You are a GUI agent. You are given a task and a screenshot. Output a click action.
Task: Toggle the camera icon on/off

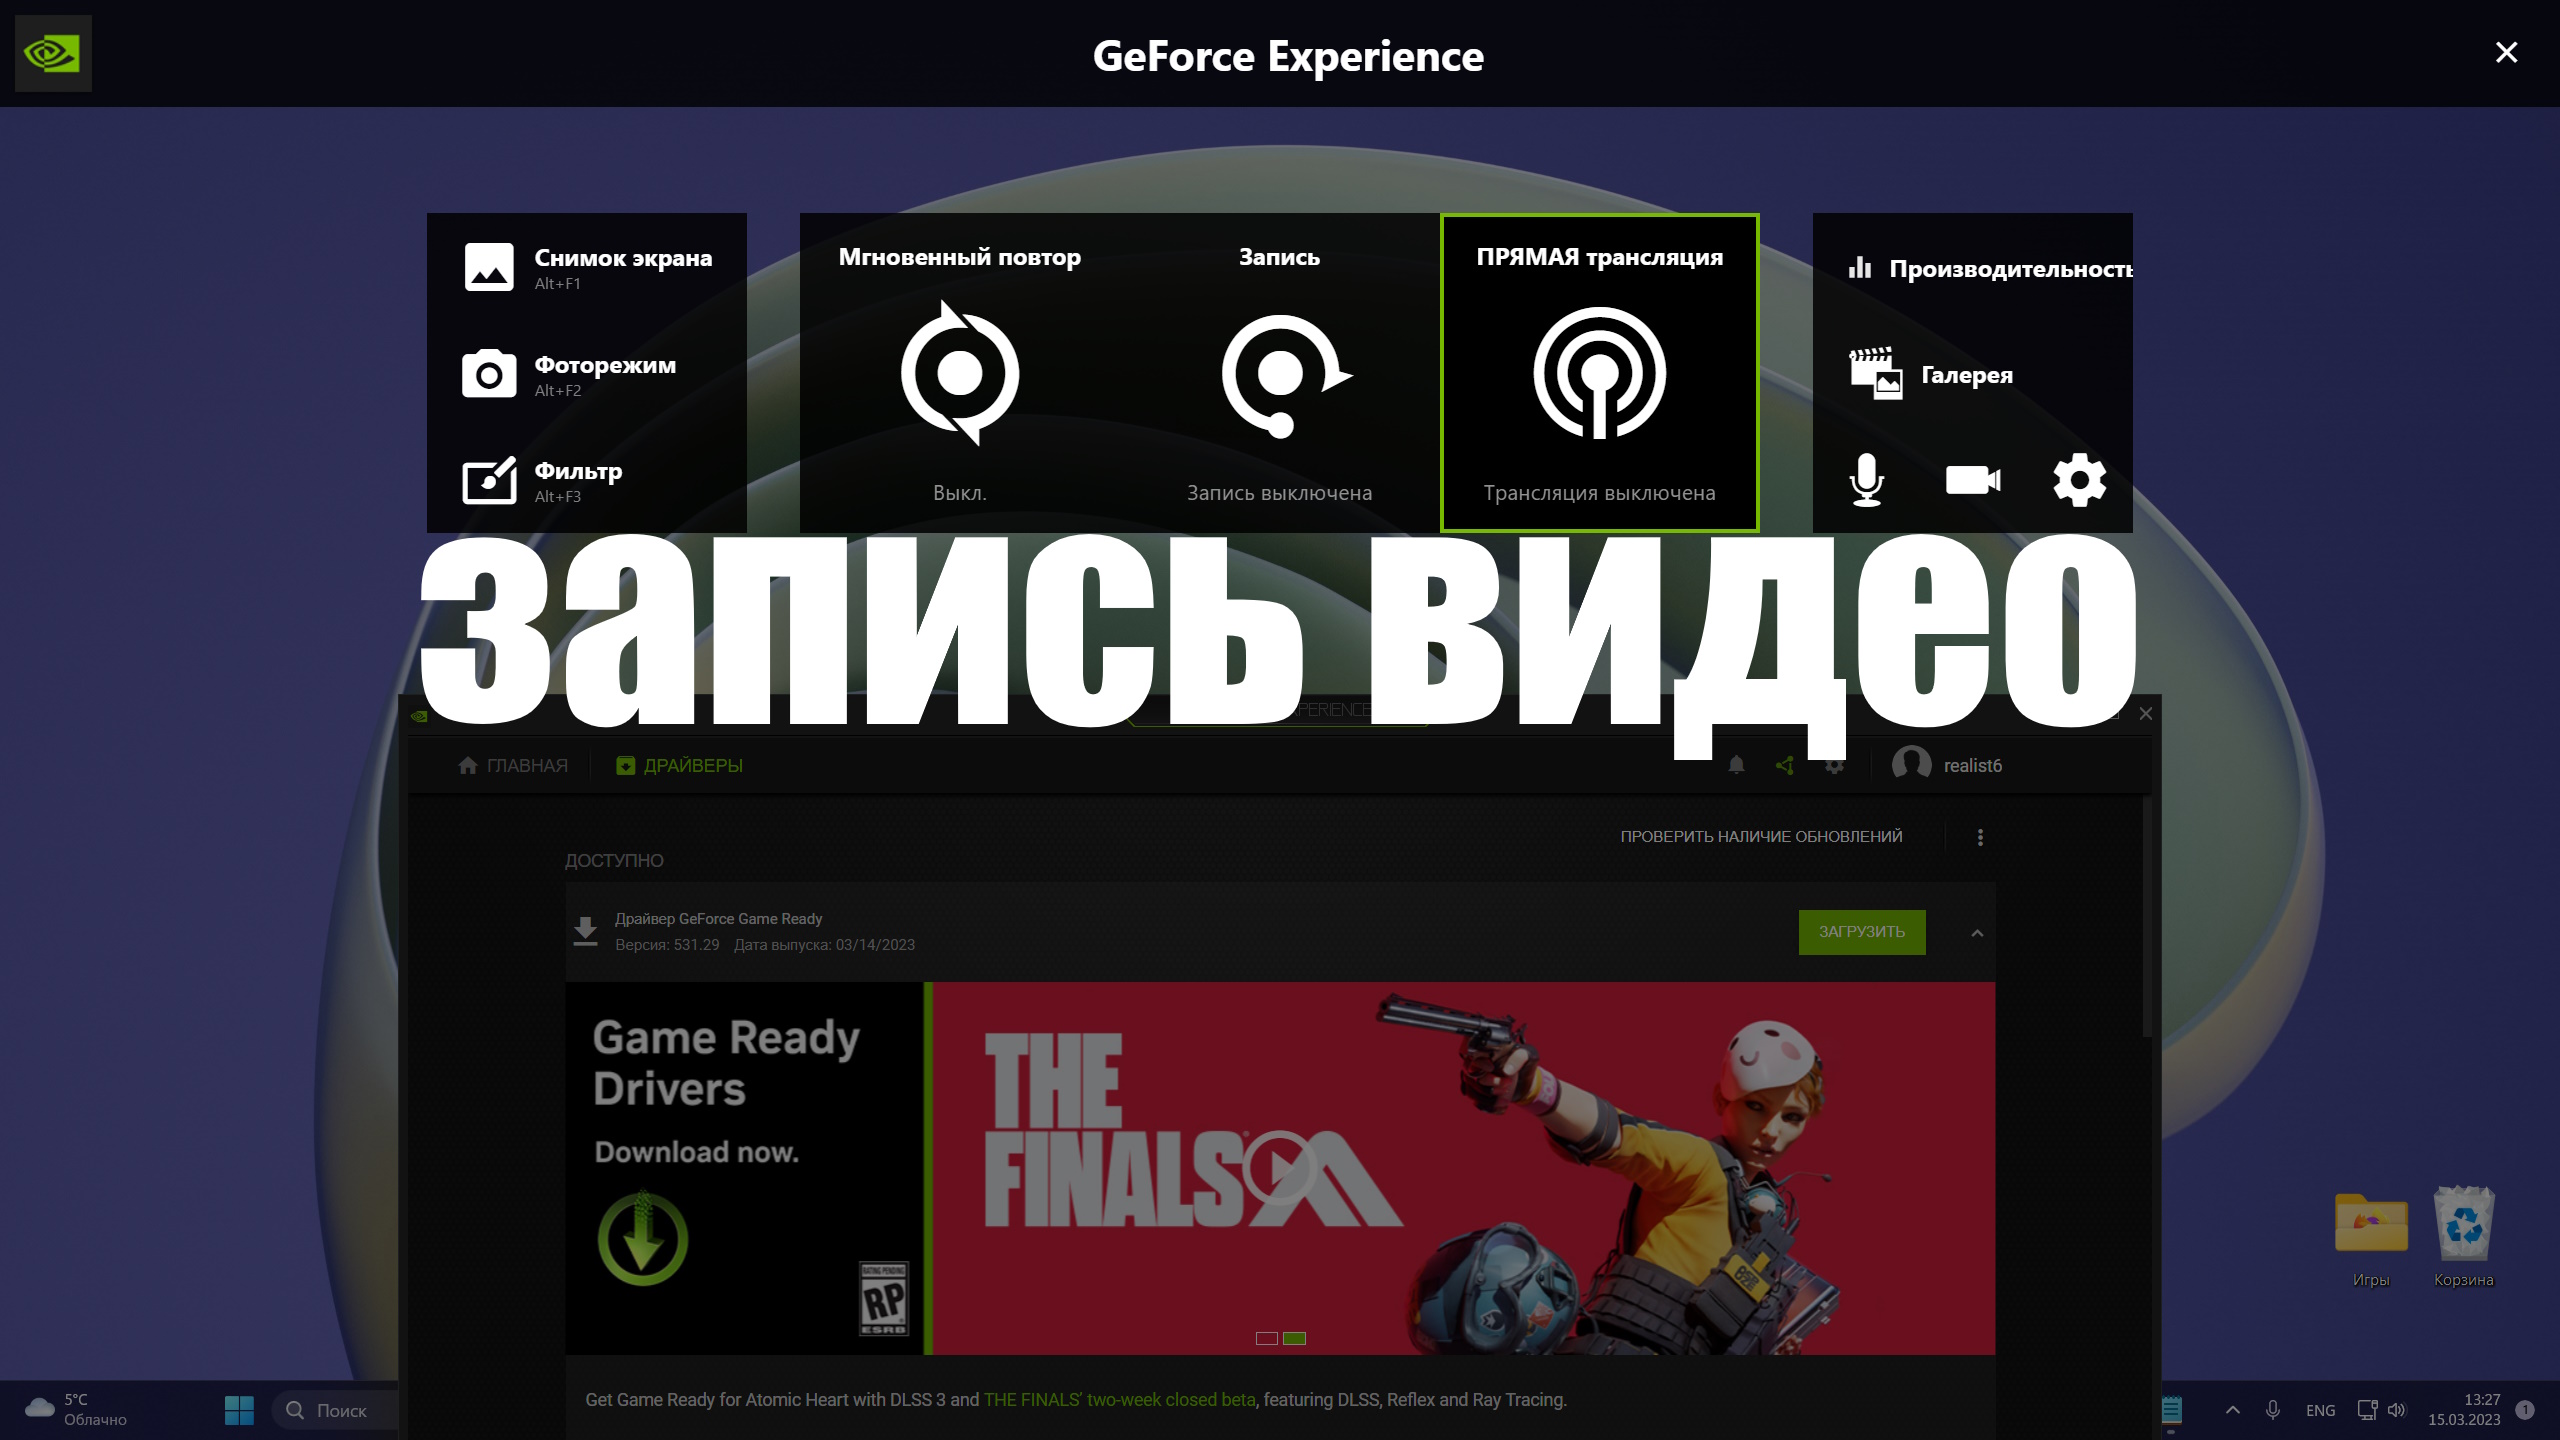coord(1973,480)
